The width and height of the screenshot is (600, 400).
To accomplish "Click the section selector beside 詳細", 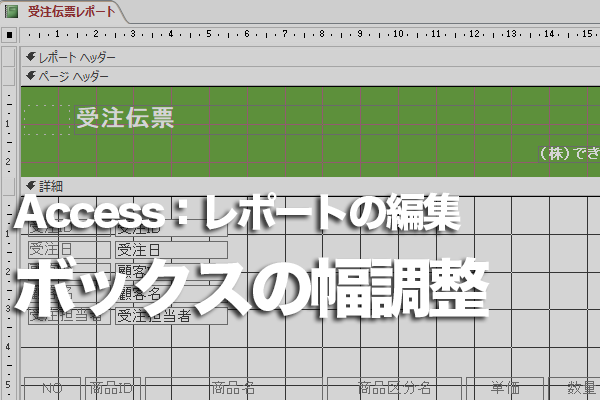I will pos(9,186).
